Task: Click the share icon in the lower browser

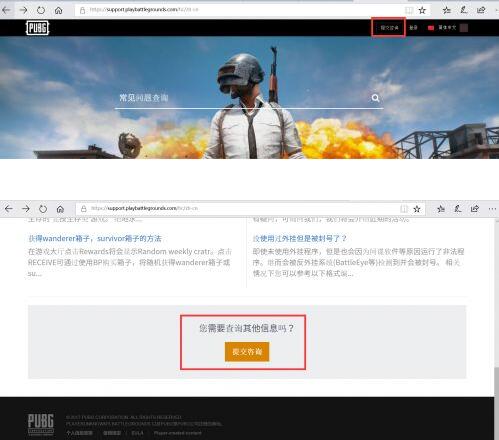Action: (x=475, y=209)
